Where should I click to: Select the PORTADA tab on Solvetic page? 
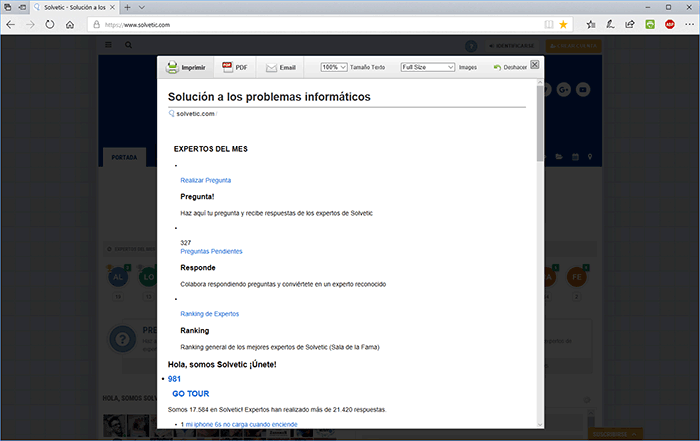click(x=125, y=157)
